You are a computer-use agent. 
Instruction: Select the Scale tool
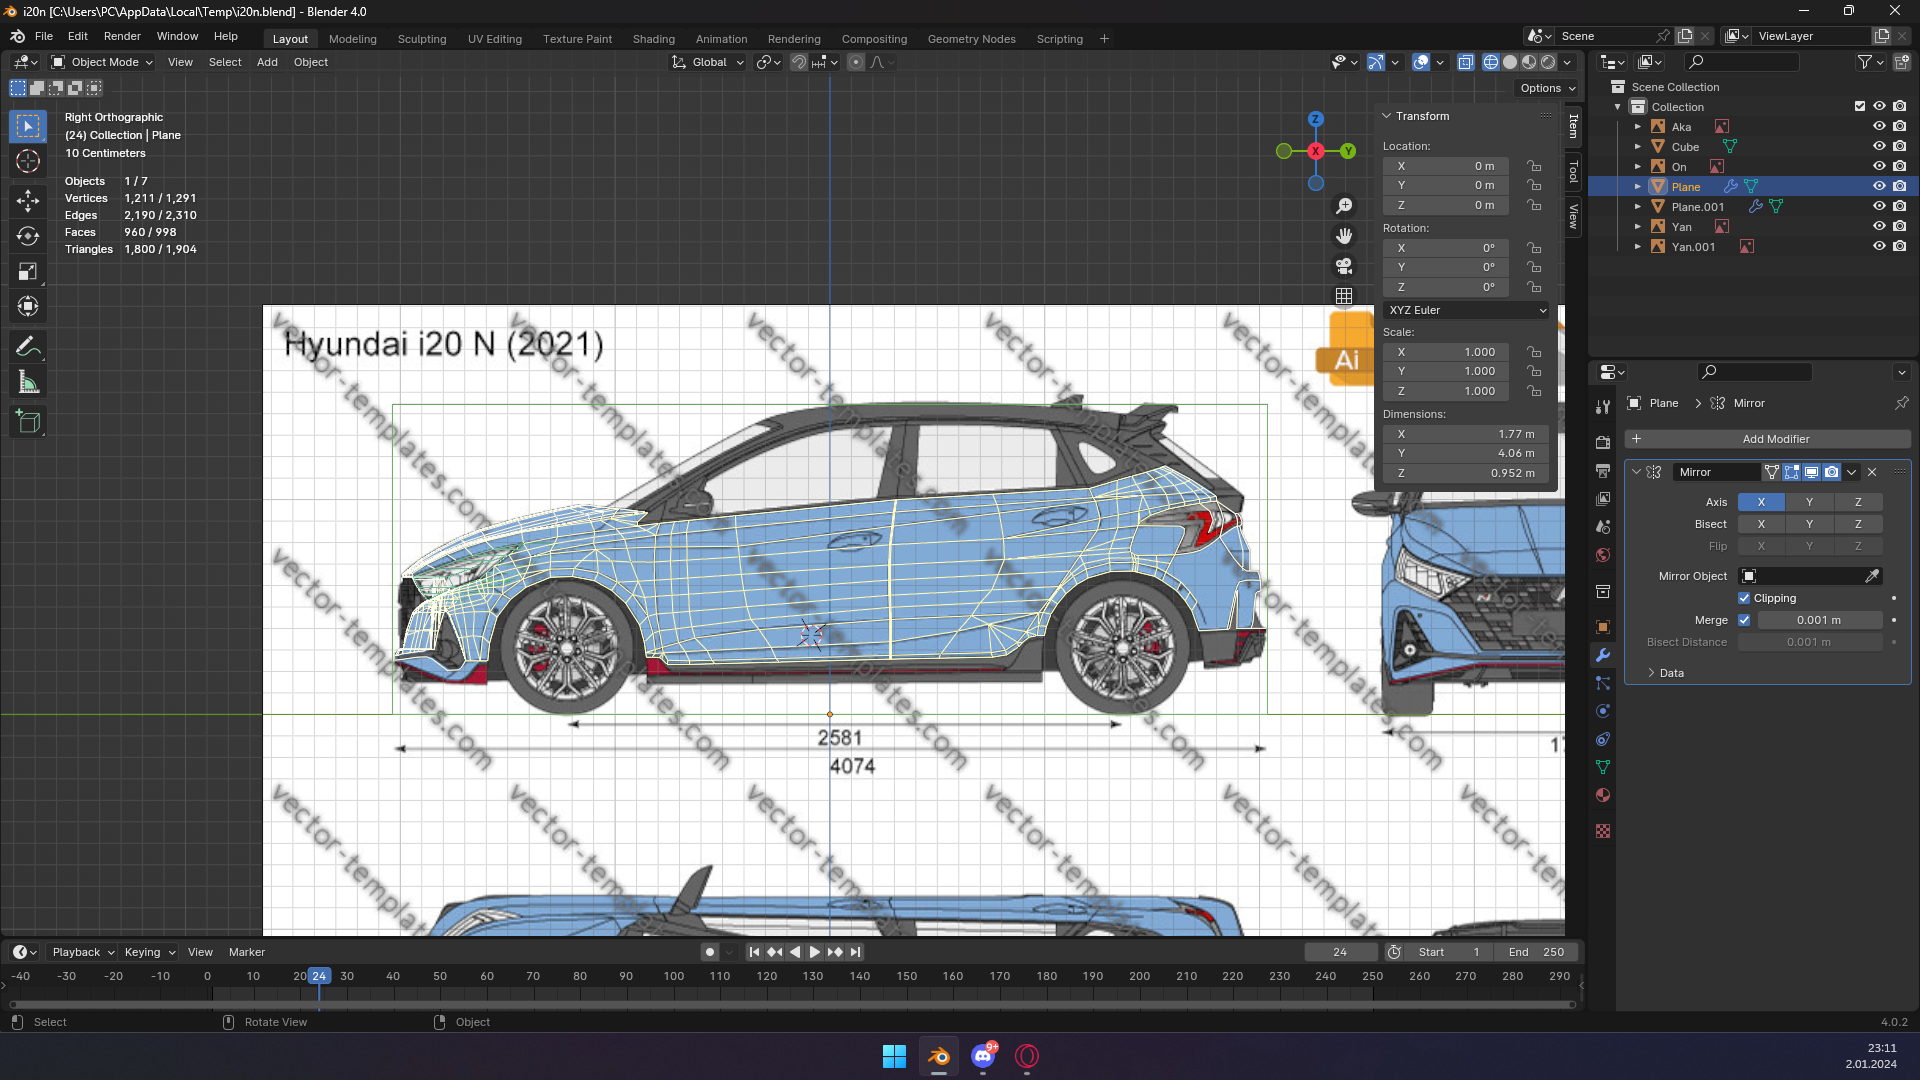pos(28,271)
